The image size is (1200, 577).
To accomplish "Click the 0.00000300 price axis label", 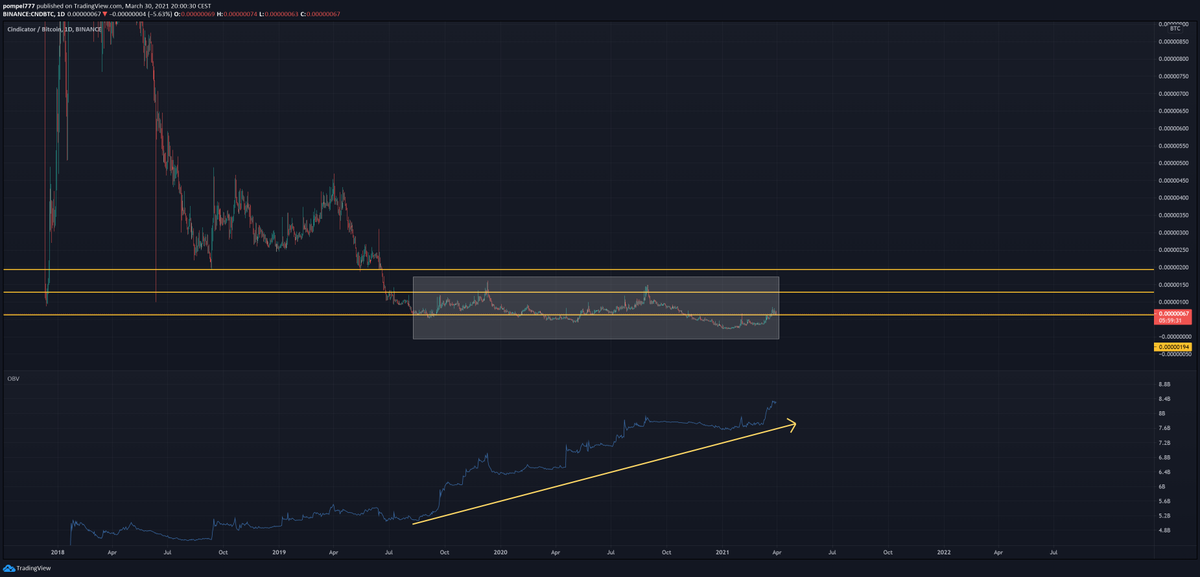I will click(1175, 232).
